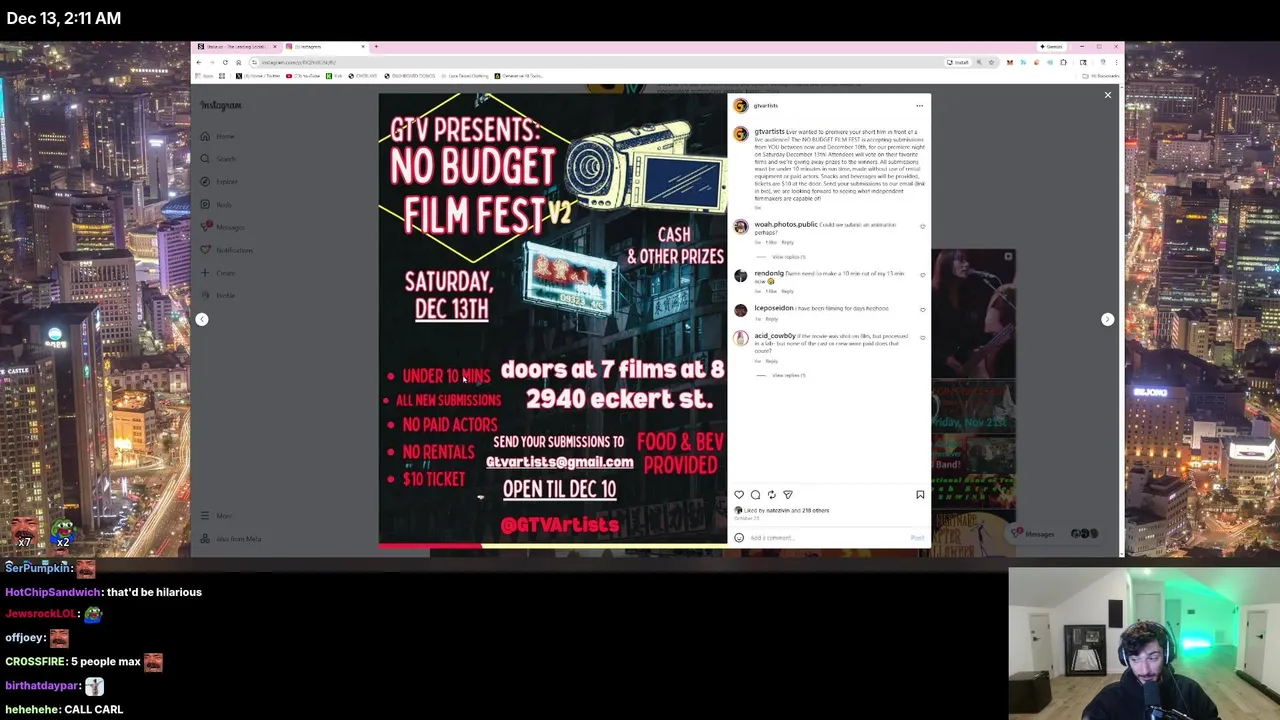Click Dec 13, 2:11 AM clock overlay
Screen dimensions: 1280x720
(x=64, y=18)
